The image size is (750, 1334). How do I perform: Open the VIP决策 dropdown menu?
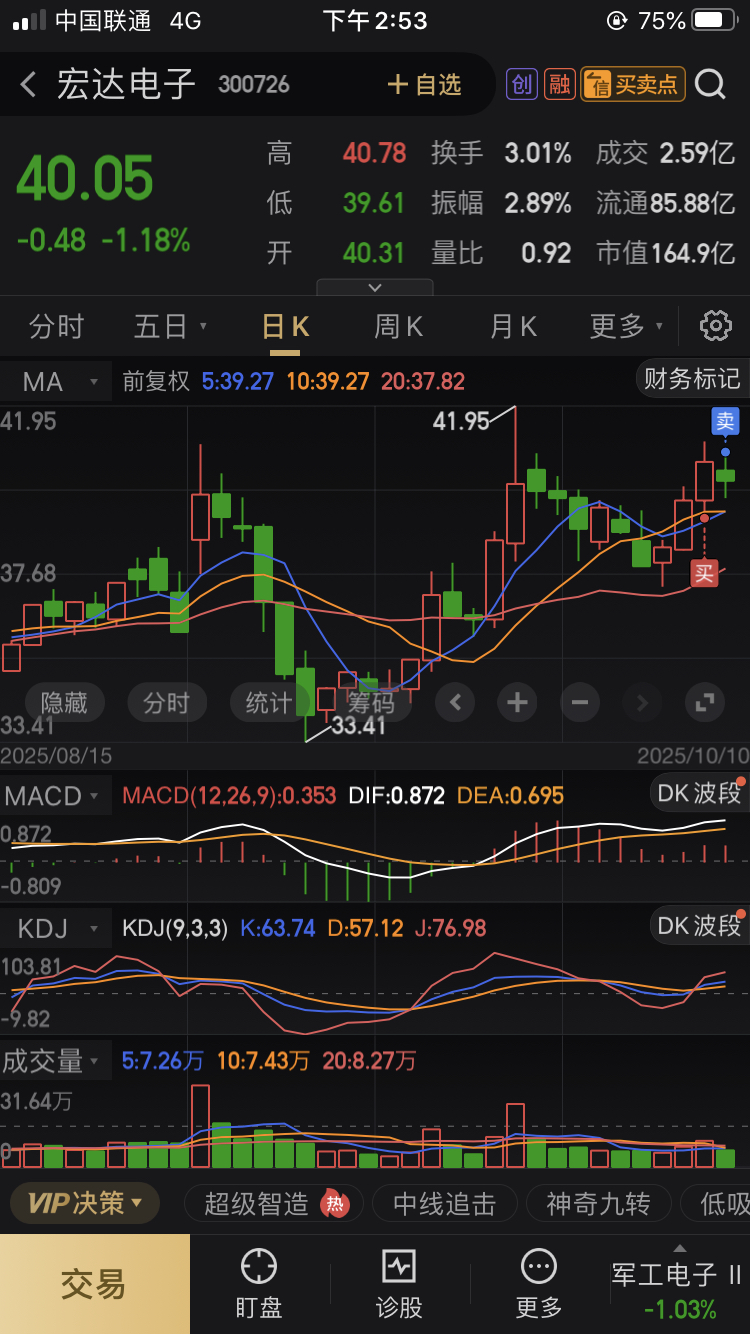pyautogui.click(x=85, y=1203)
